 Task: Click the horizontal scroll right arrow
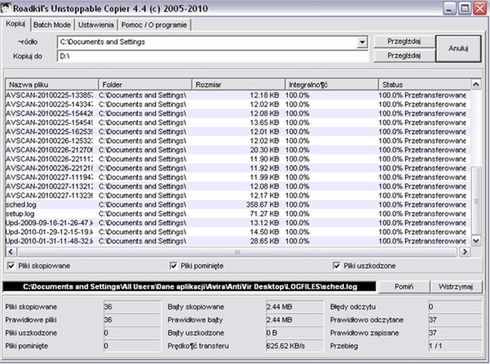(465, 252)
